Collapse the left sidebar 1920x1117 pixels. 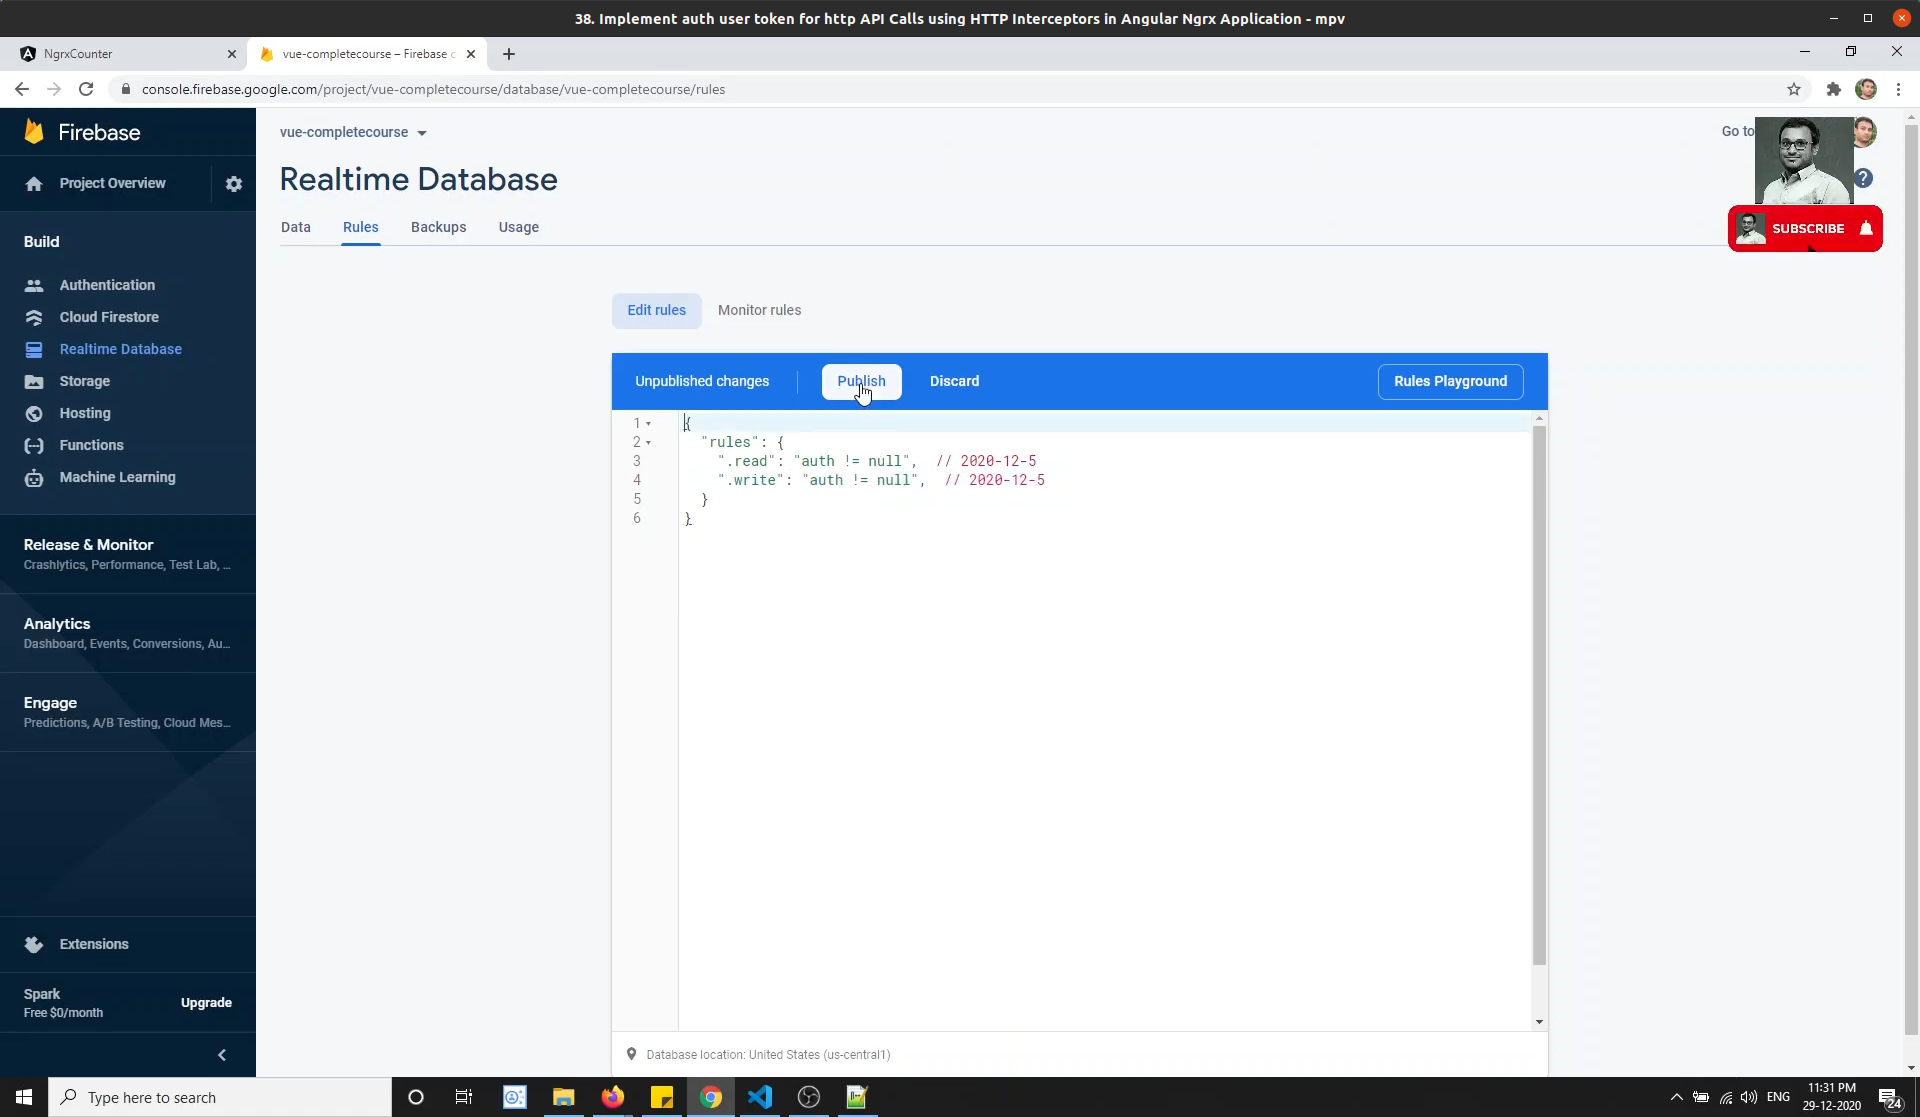(x=221, y=1055)
